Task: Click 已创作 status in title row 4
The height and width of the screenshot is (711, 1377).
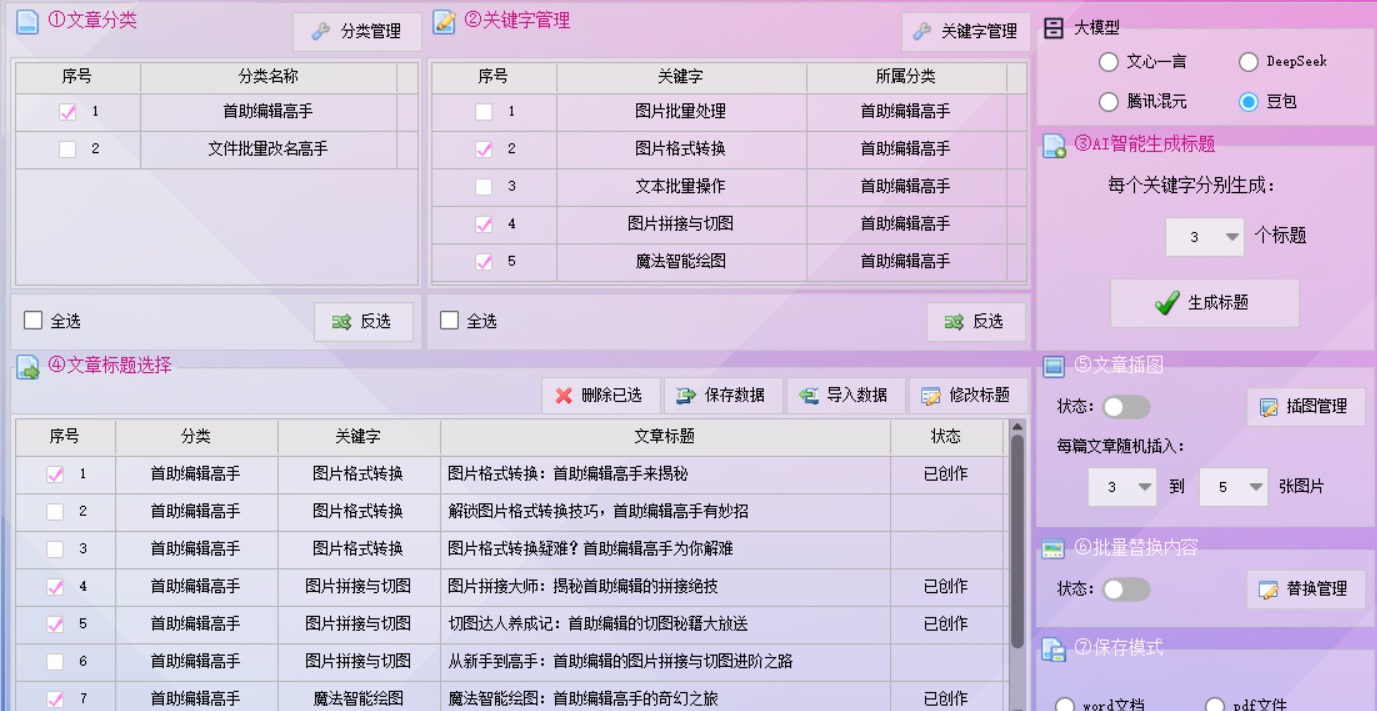Action: click(946, 587)
